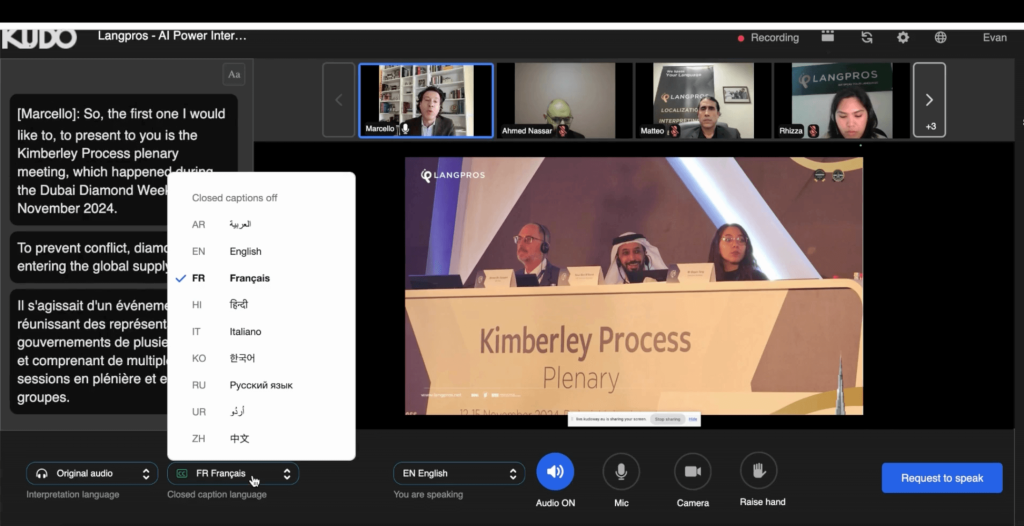
Task: Choose HI Hindi caption language
Action: [261, 305]
